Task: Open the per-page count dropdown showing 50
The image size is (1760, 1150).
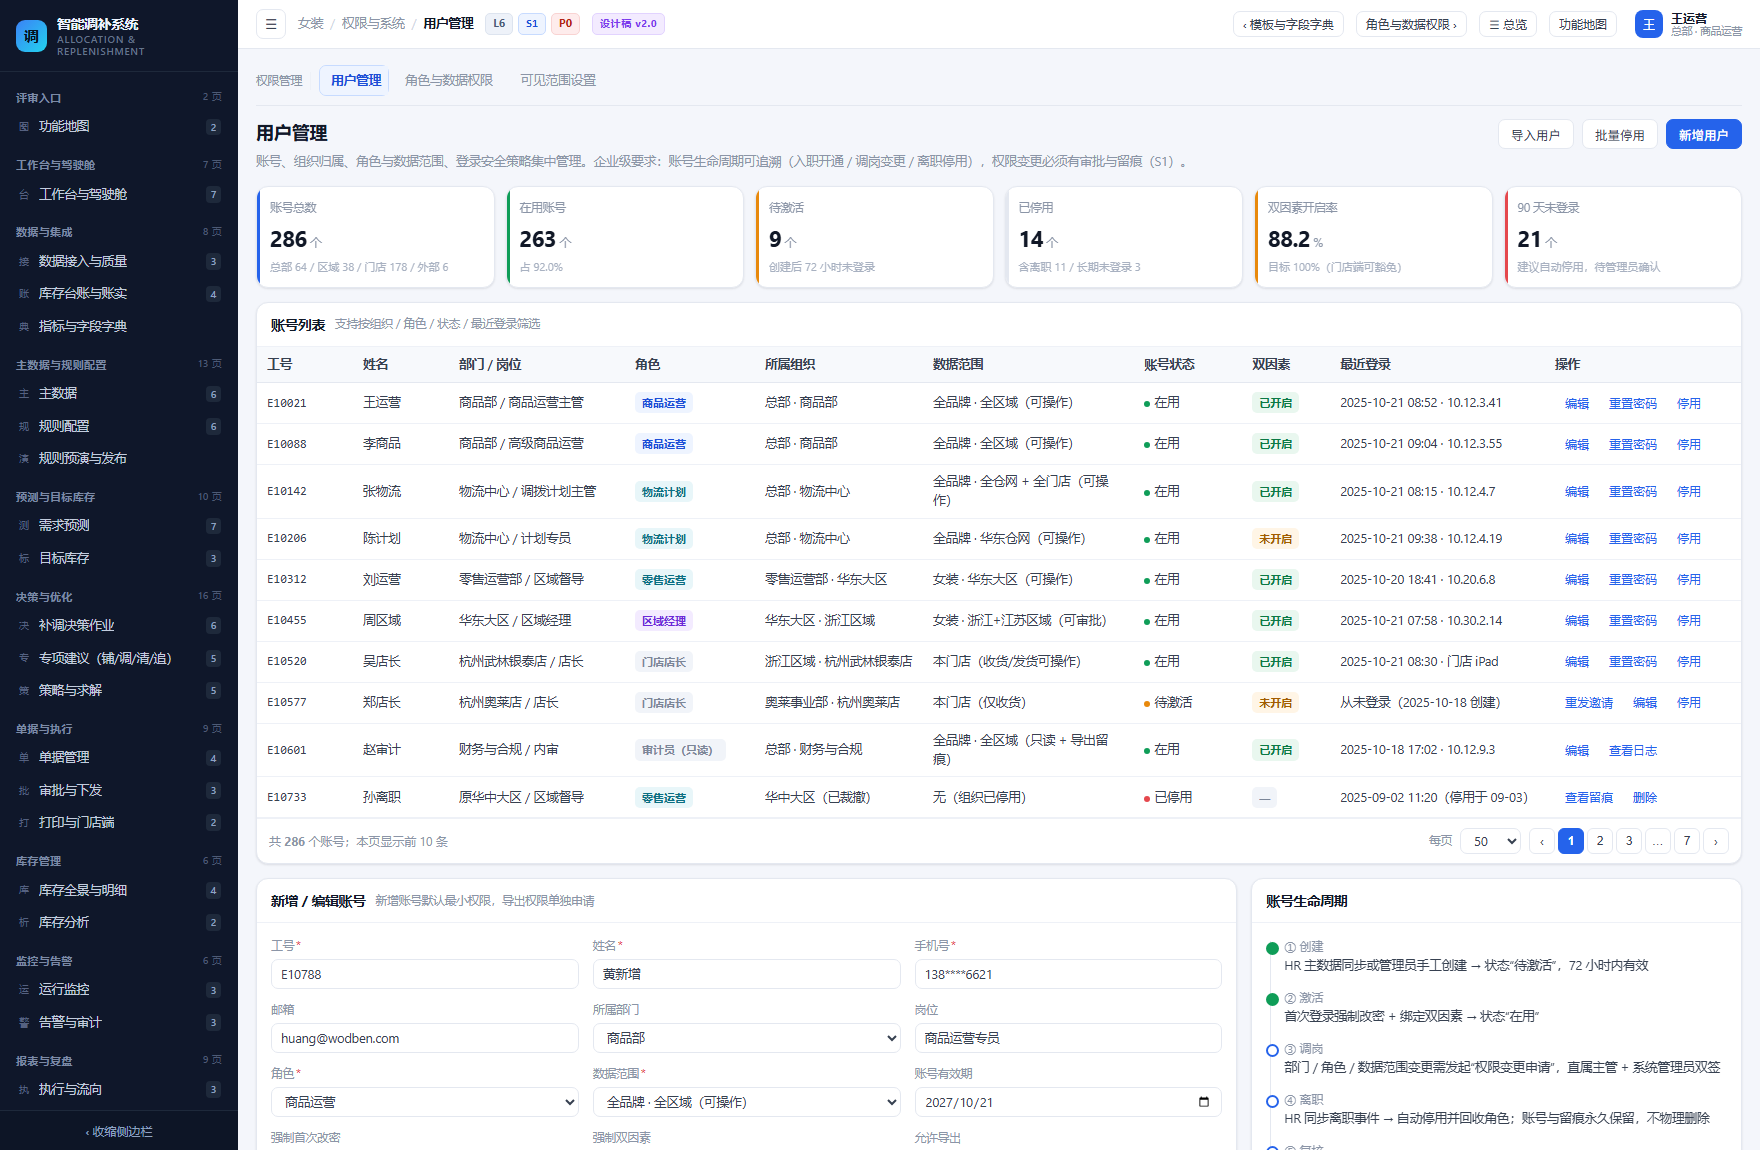Action: point(1491,841)
